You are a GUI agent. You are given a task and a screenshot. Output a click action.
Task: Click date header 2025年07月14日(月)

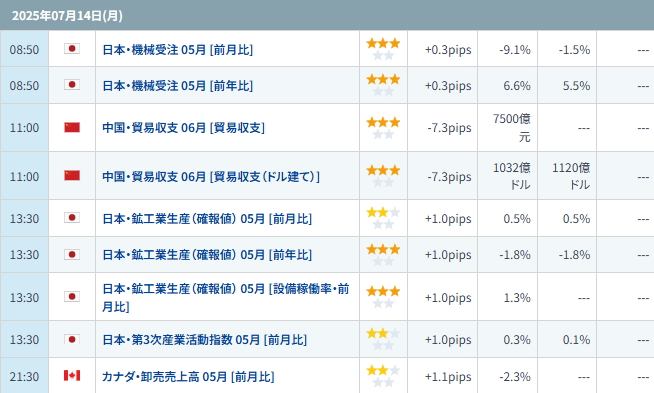[67, 16]
